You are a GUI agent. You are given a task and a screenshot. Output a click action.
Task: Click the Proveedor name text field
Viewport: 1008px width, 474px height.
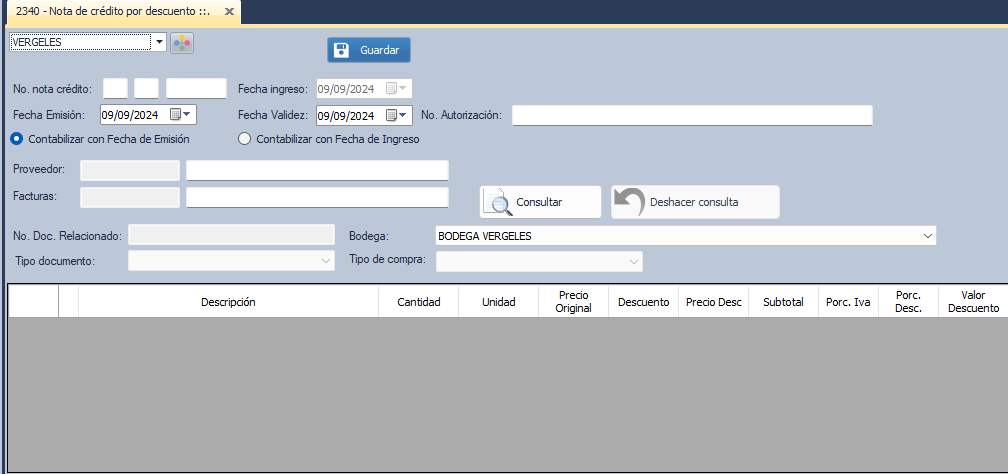point(317,170)
